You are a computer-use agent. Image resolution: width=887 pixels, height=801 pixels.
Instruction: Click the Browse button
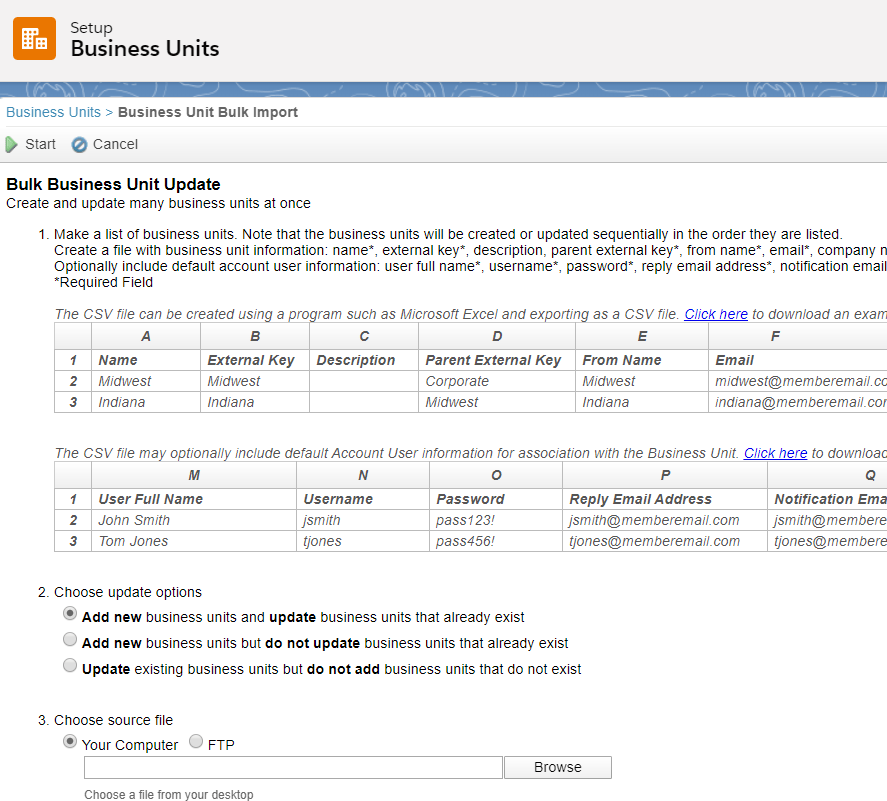(x=557, y=767)
